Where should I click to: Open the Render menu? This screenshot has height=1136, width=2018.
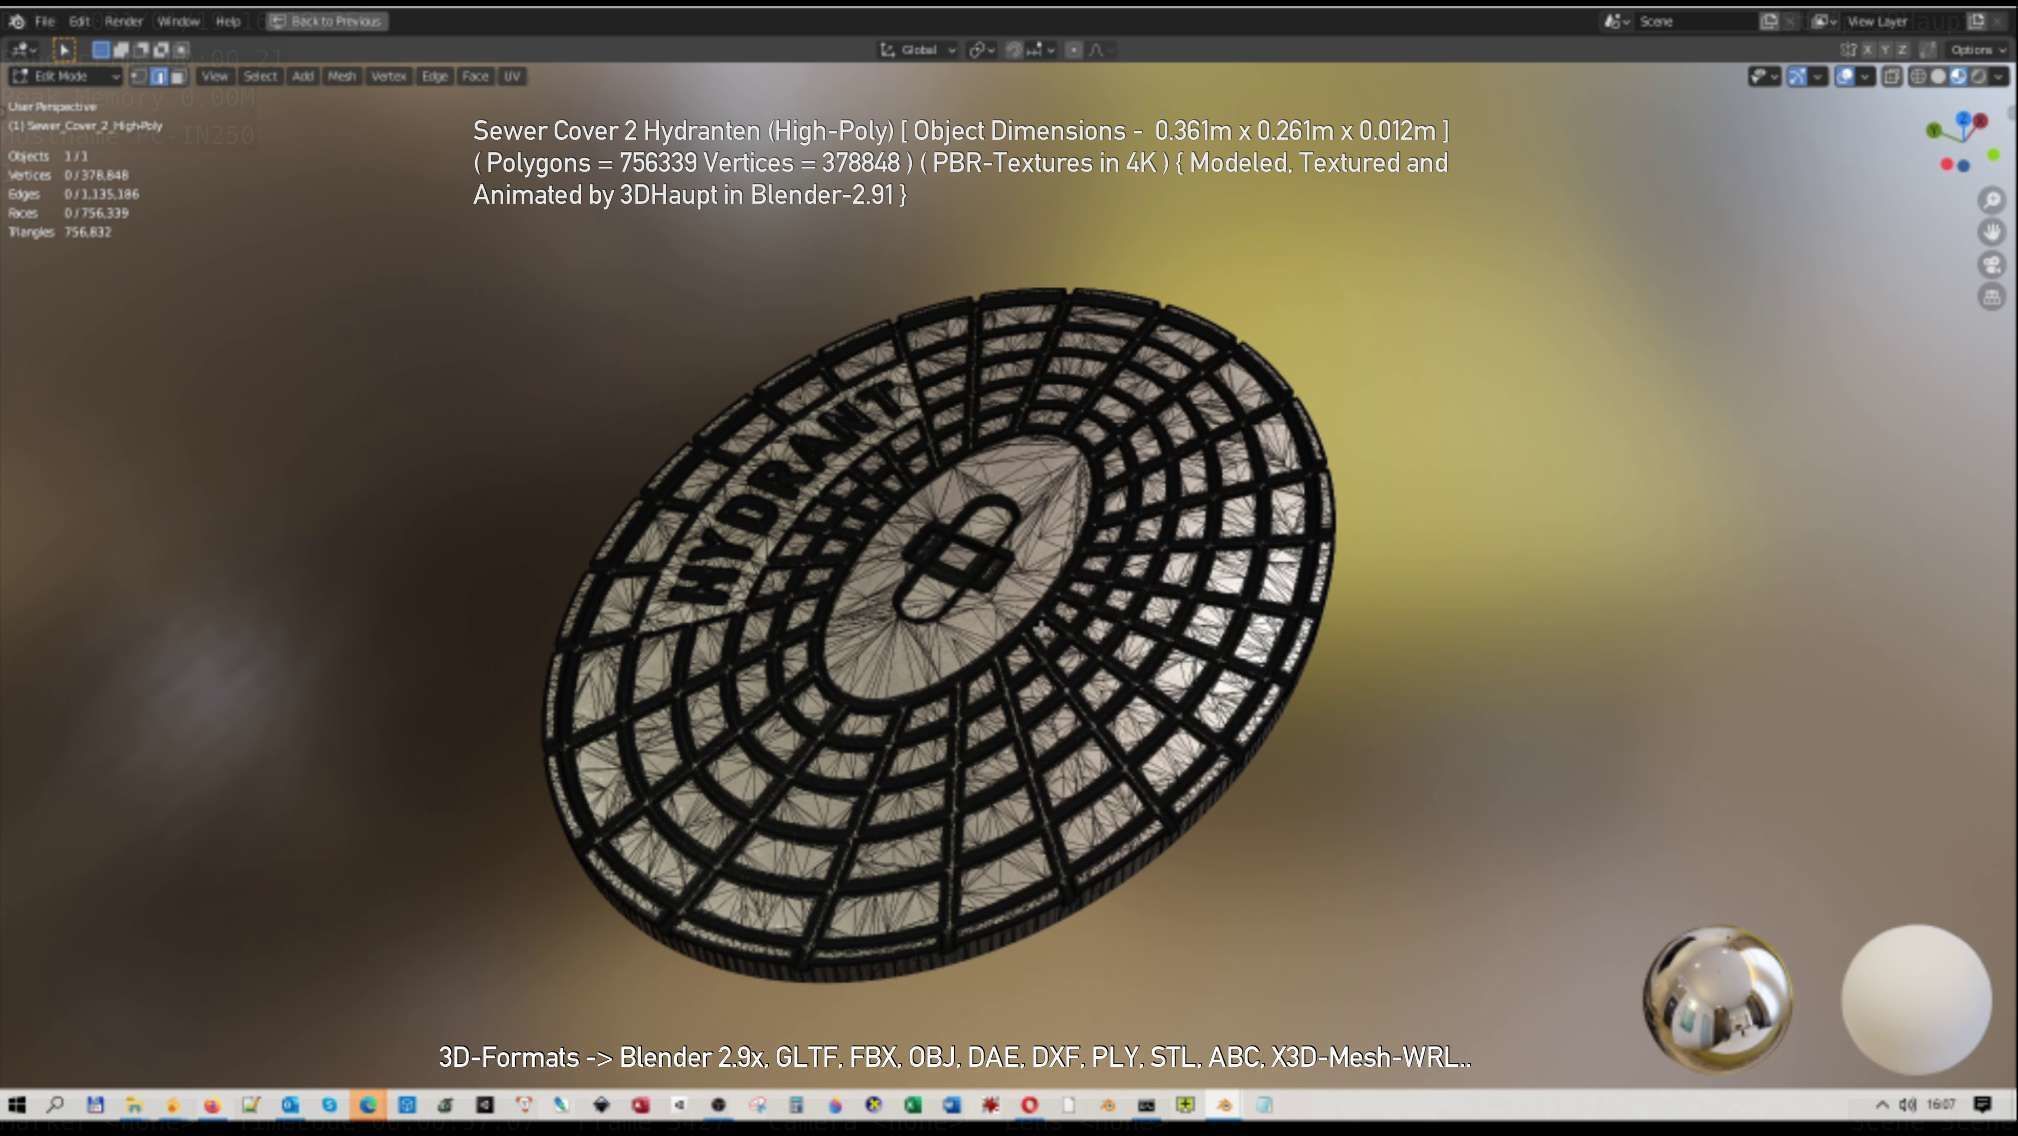click(124, 21)
